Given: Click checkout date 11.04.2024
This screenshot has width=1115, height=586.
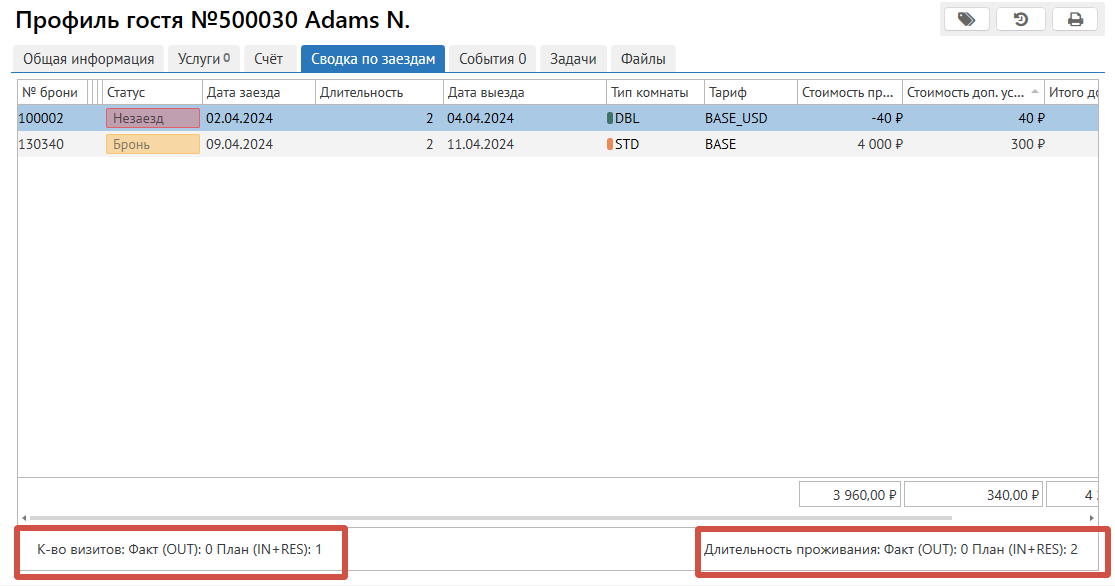Looking at the screenshot, I should [481, 144].
